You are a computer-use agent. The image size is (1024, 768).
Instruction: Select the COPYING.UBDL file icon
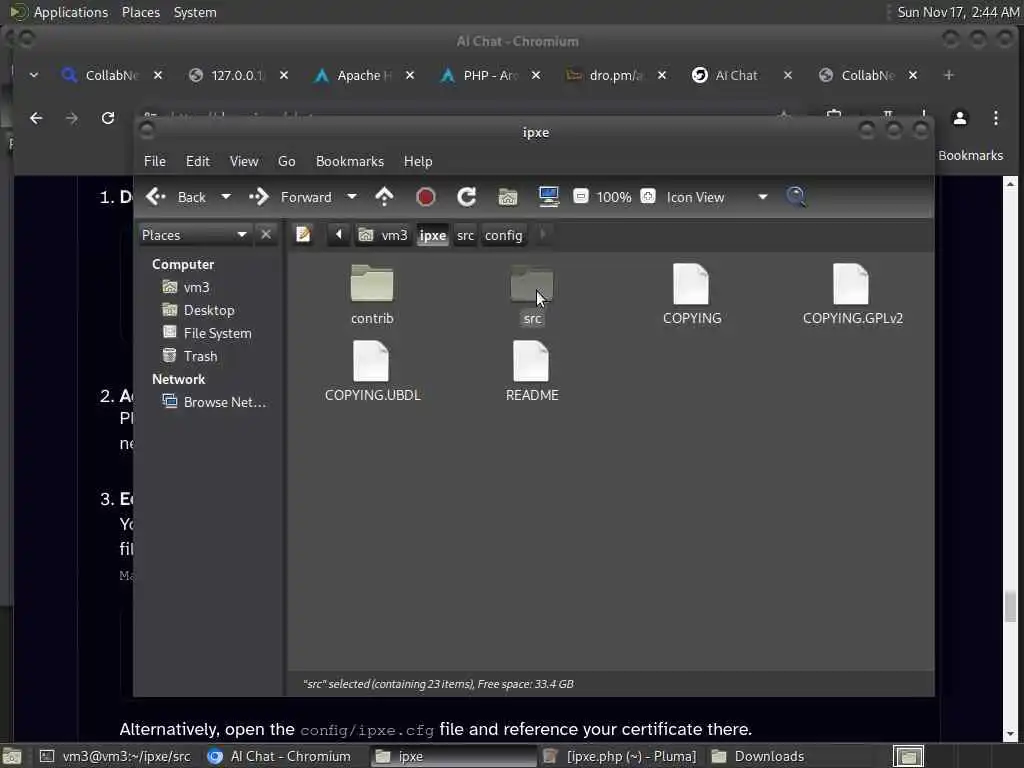[x=371, y=360]
